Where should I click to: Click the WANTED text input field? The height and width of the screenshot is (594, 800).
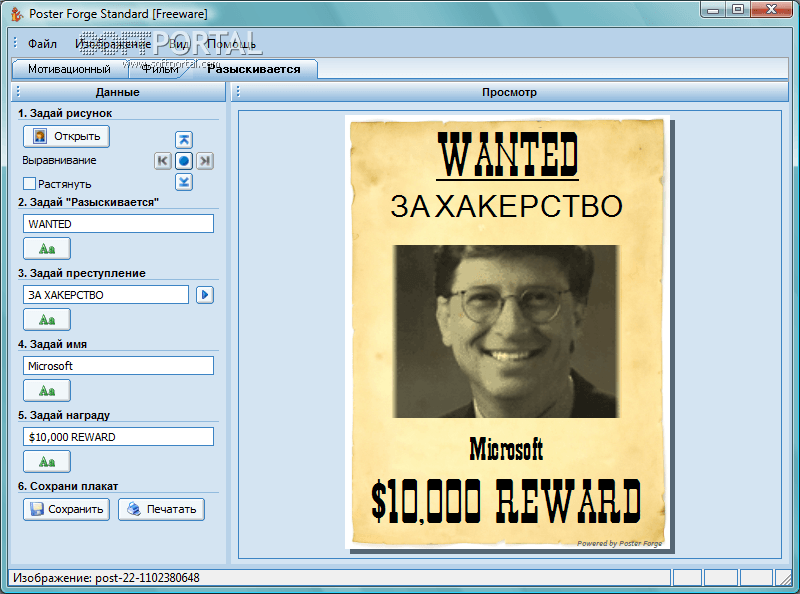pyautogui.click(x=118, y=224)
